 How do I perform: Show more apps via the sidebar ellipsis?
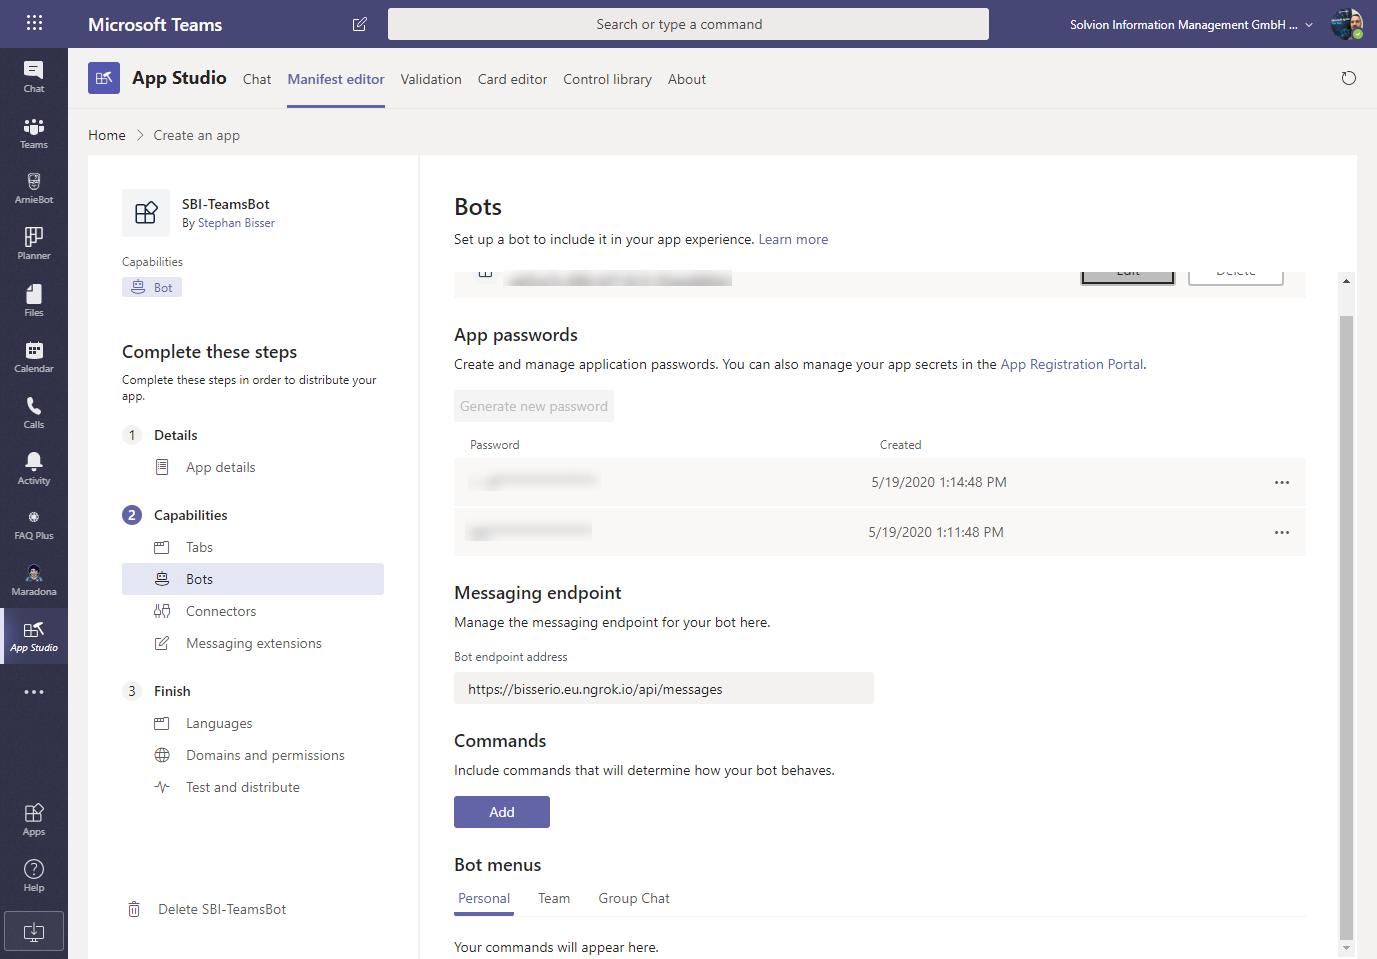[x=34, y=692]
